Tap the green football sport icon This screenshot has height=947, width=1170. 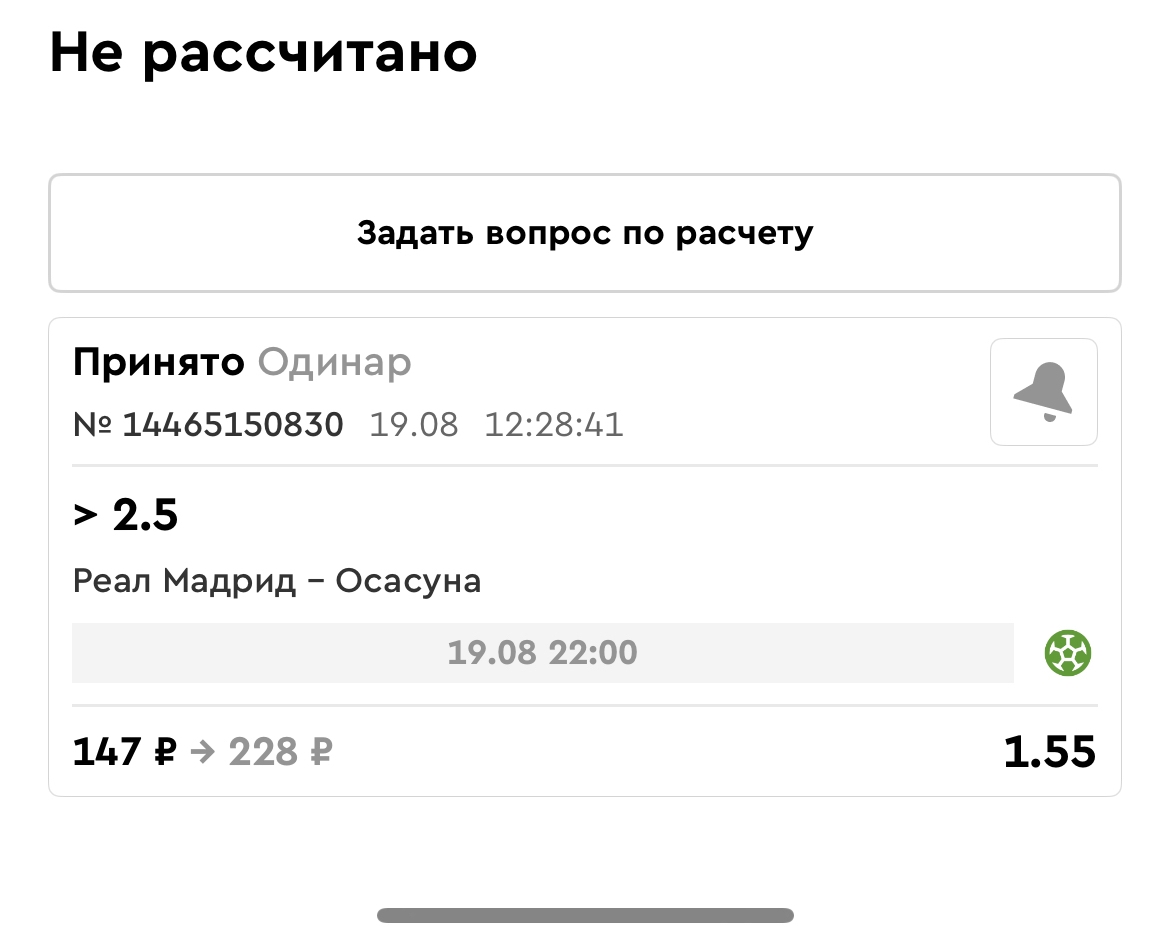pyautogui.click(x=1067, y=654)
